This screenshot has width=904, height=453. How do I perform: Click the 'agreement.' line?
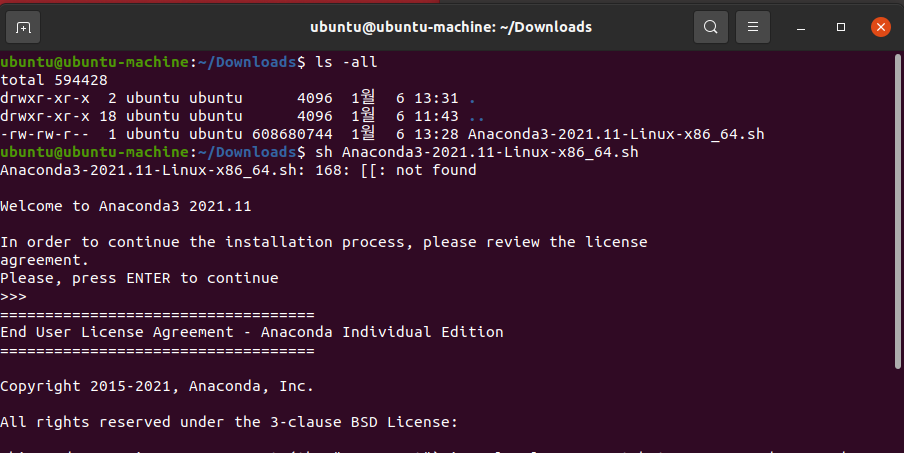[x=44, y=261]
